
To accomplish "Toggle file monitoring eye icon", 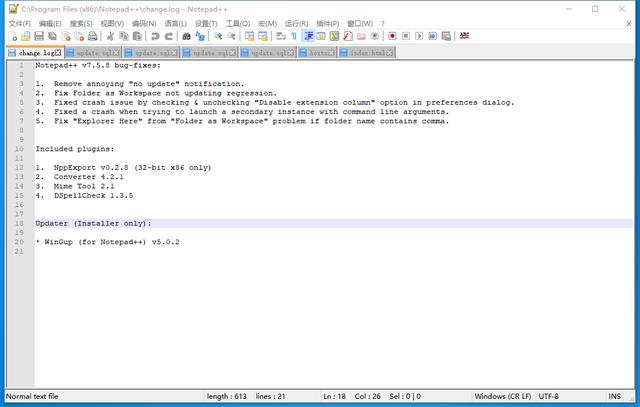I will coord(375,36).
